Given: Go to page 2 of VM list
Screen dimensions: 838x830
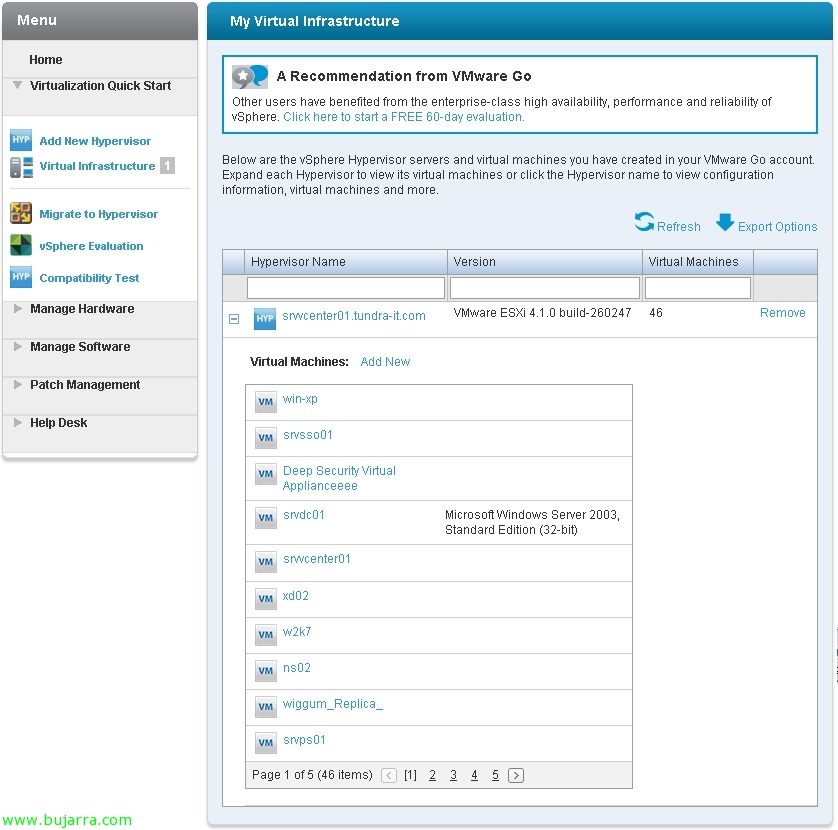Looking at the screenshot, I should point(432,775).
